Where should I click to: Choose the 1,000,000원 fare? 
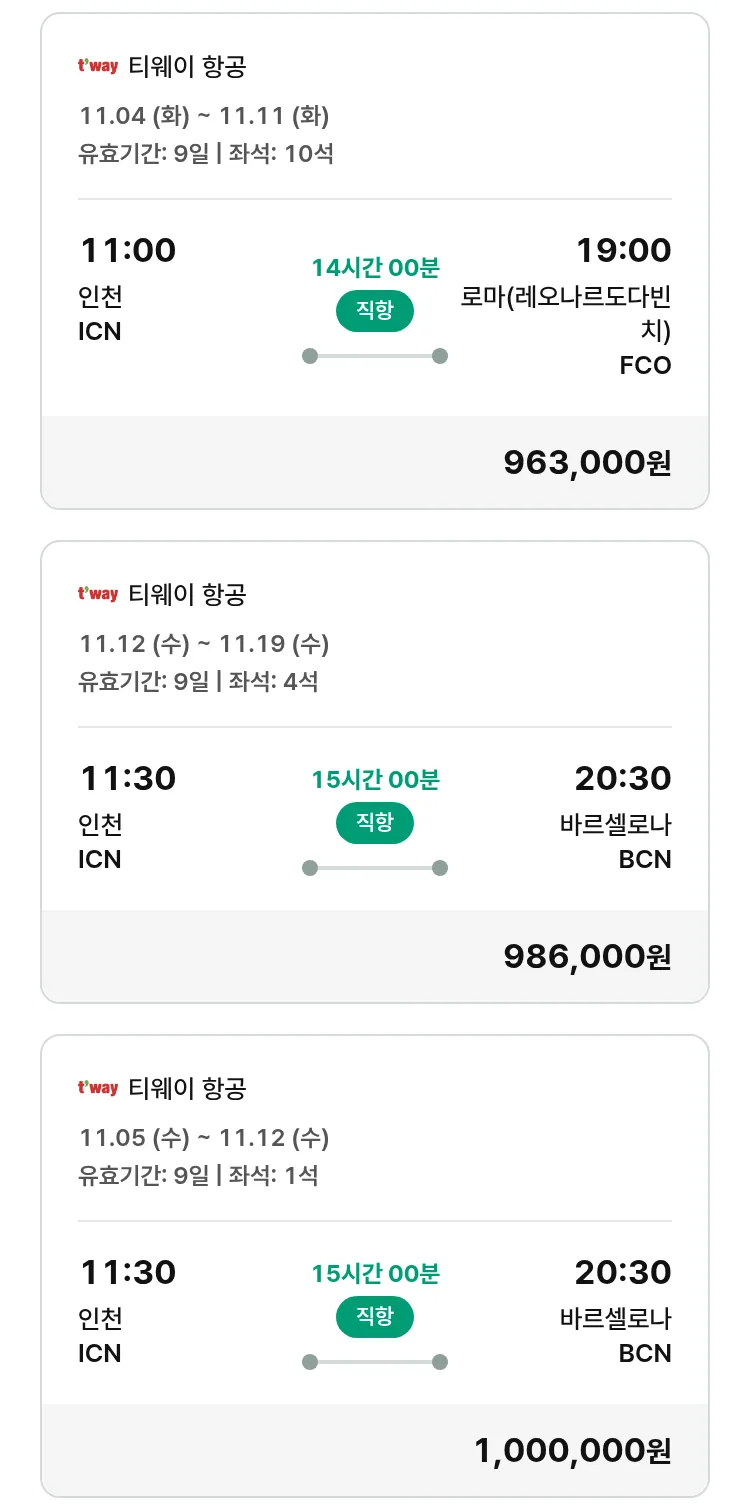[572, 1450]
